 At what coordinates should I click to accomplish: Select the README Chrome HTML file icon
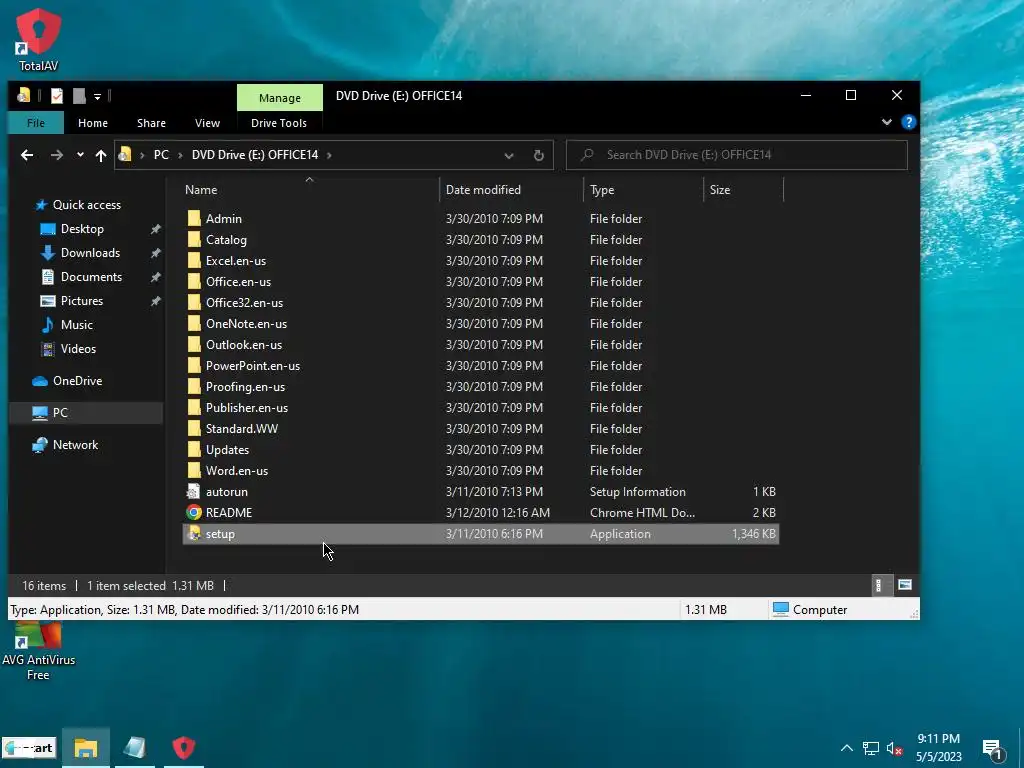[x=194, y=513]
